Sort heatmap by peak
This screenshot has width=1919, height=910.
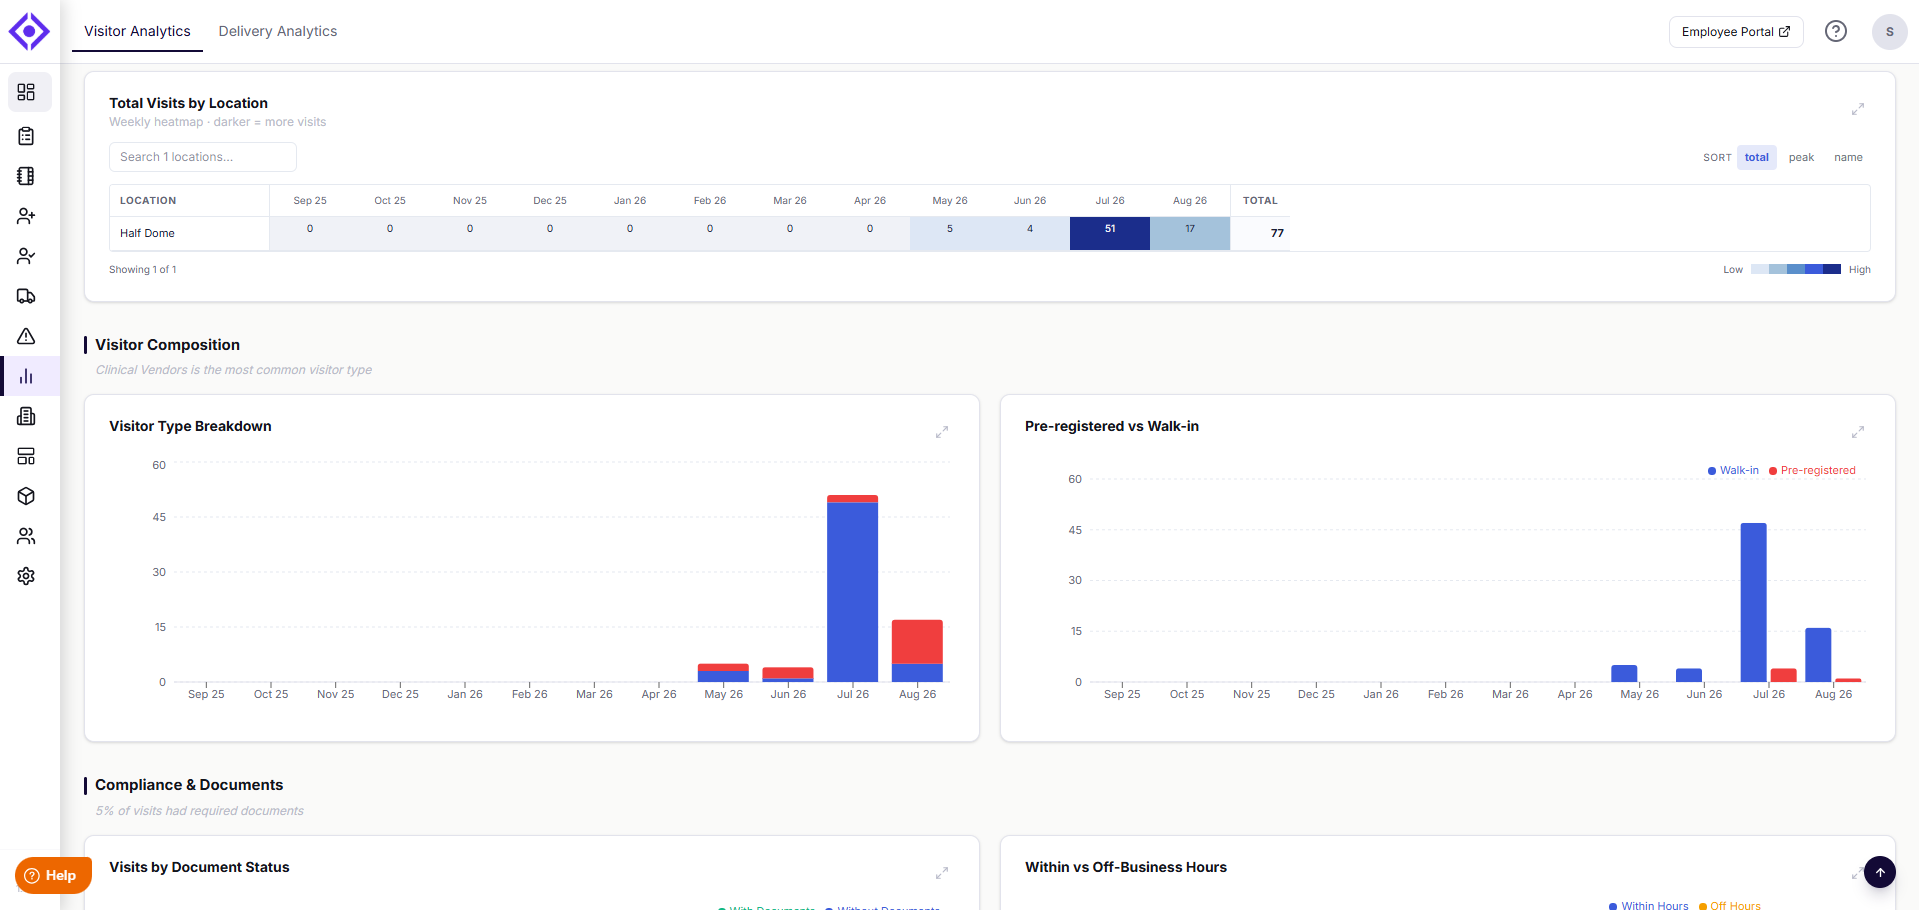click(x=1801, y=157)
